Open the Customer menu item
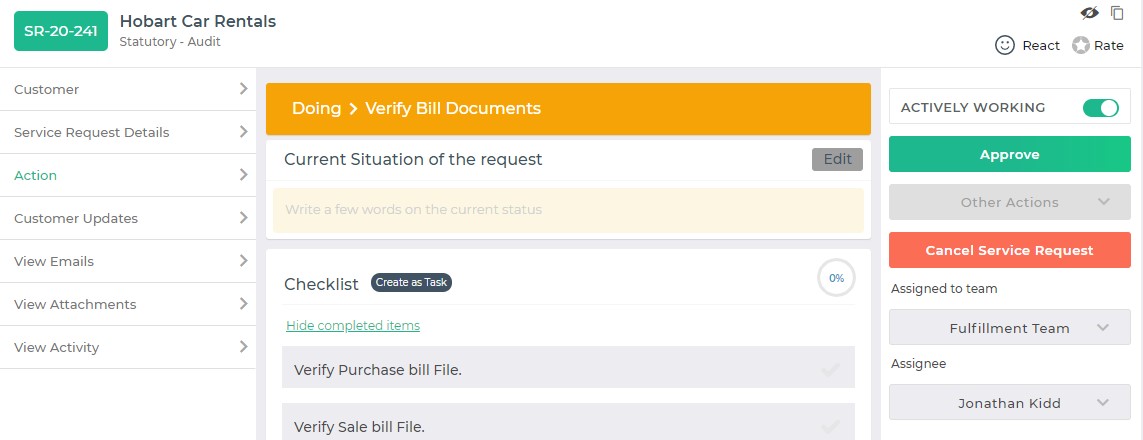 (x=128, y=90)
